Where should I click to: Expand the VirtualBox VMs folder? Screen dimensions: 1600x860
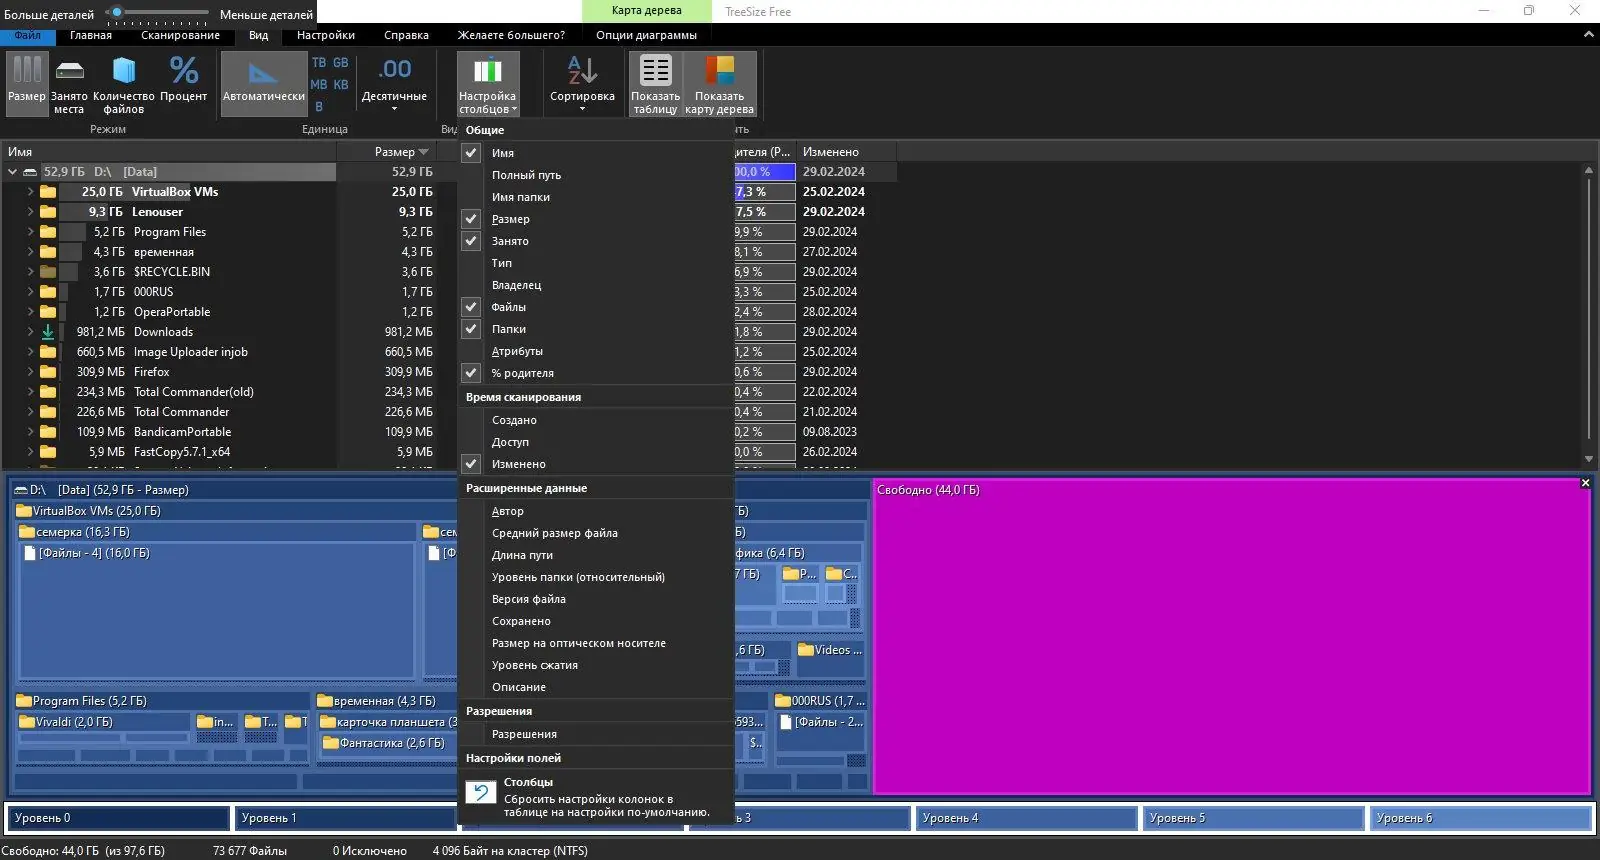30,192
